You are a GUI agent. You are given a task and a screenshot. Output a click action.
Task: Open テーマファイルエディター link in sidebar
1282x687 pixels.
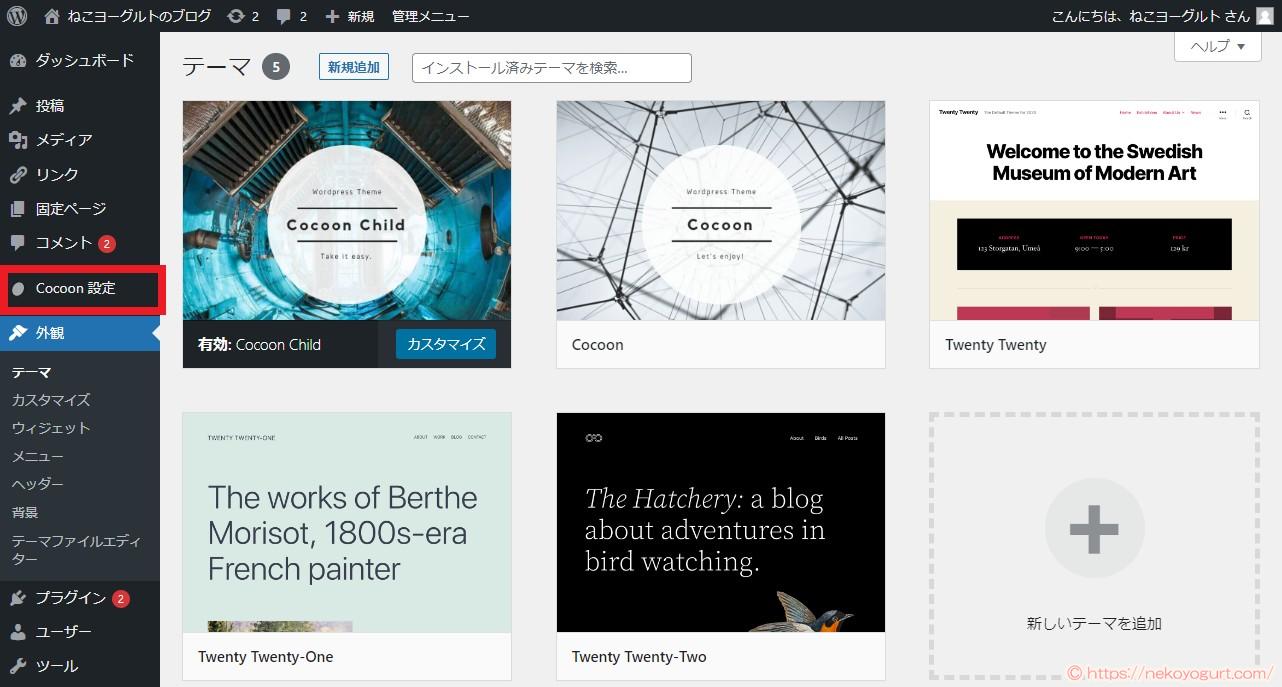click(x=76, y=550)
